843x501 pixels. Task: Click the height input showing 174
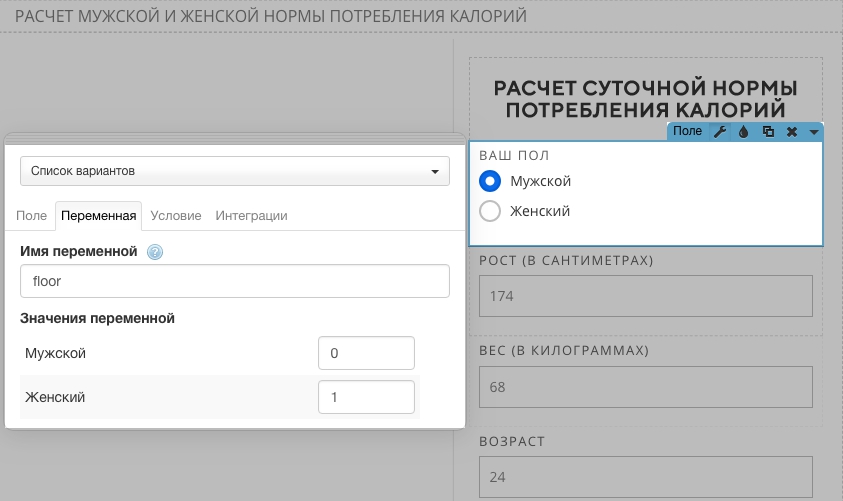tap(646, 296)
